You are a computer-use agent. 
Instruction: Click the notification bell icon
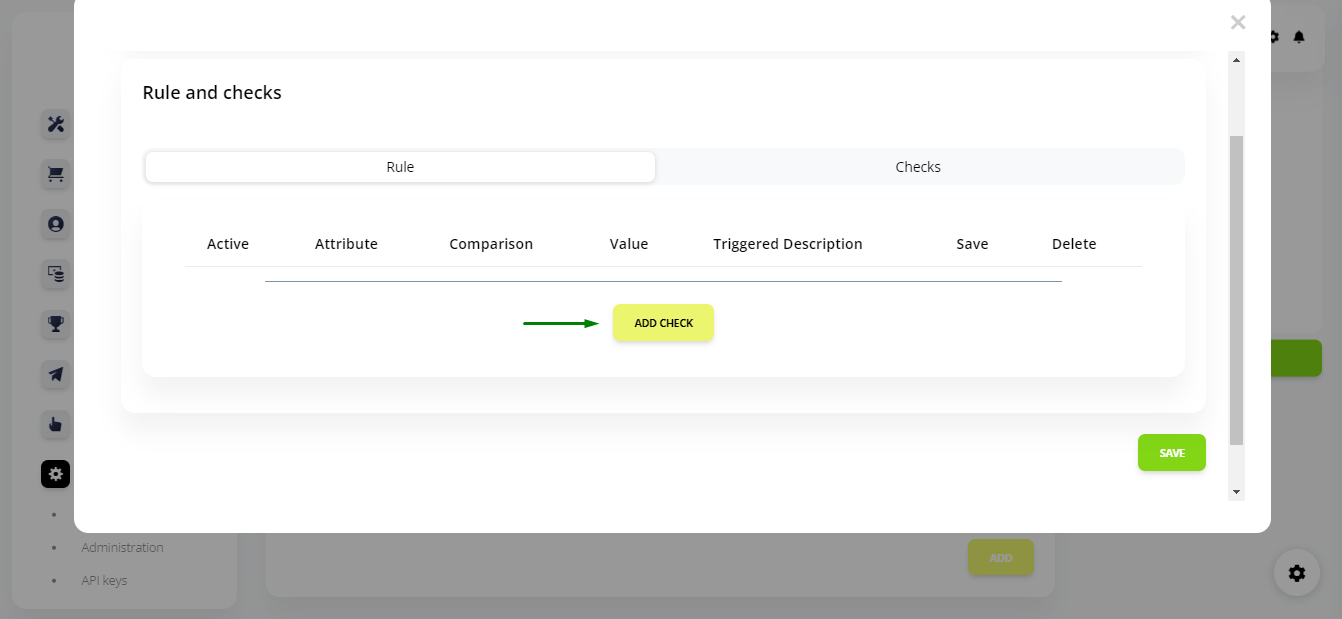(1299, 37)
